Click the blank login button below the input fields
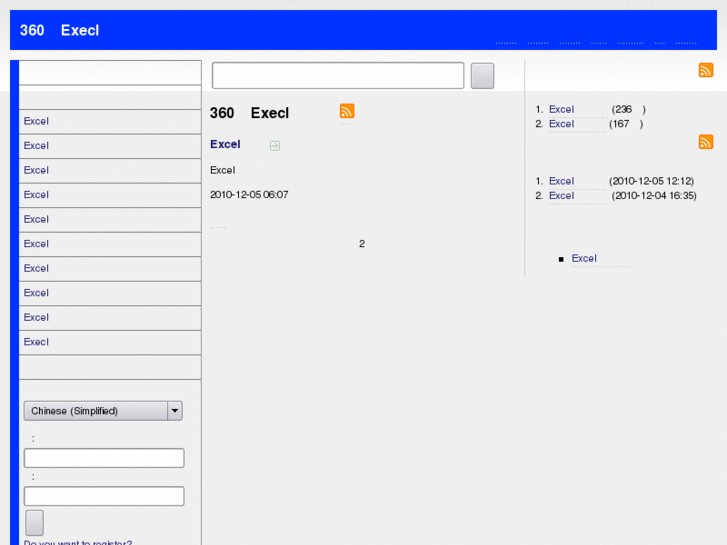 (34, 523)
